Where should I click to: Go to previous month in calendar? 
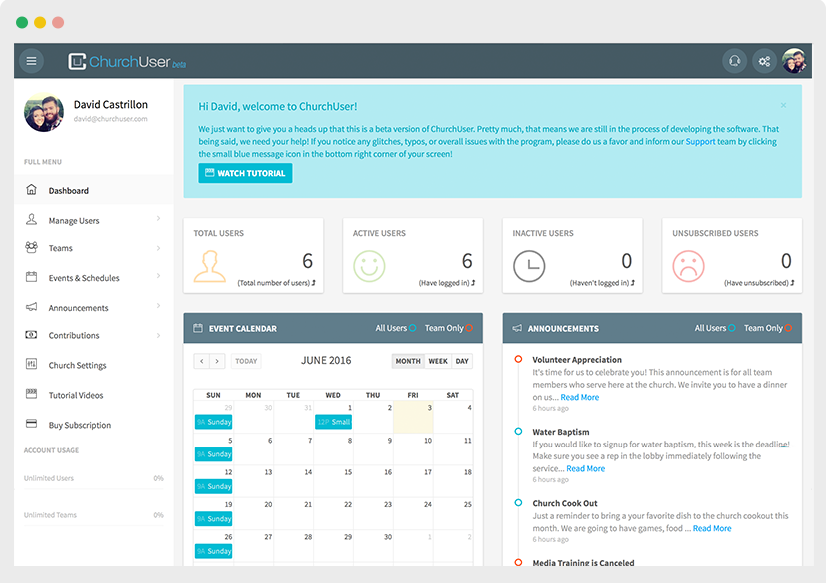point(201,361)
